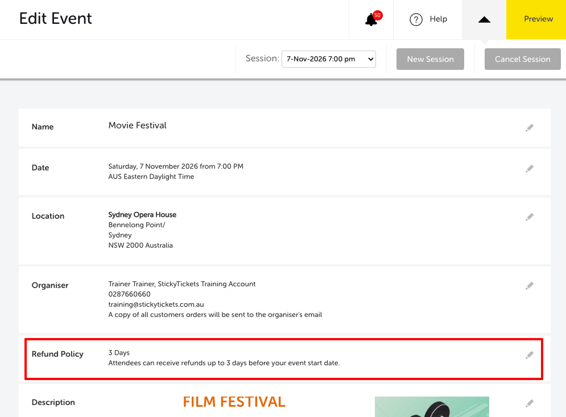Collapse the menu using the up arrow

(484, 19)
